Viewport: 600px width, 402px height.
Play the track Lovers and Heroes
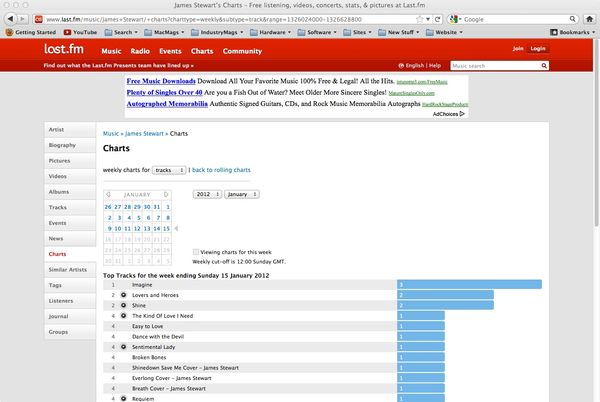pos(124,295)
